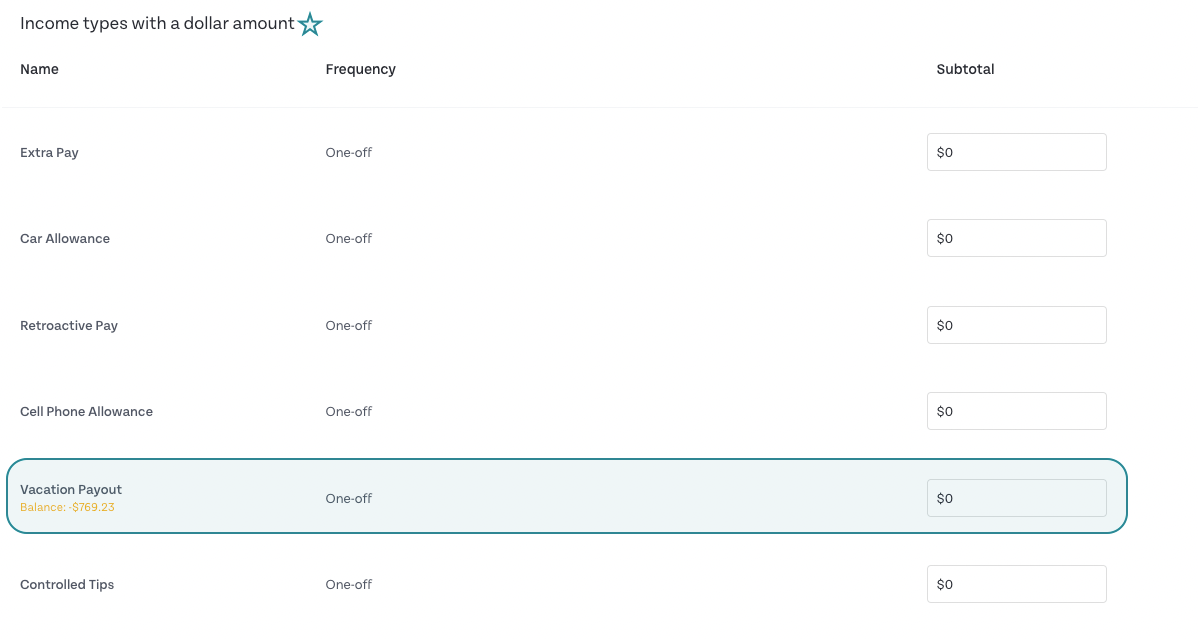Click the star icon beside the heading
Viewport: 1198px width, 639px height.
click(310, 24)
